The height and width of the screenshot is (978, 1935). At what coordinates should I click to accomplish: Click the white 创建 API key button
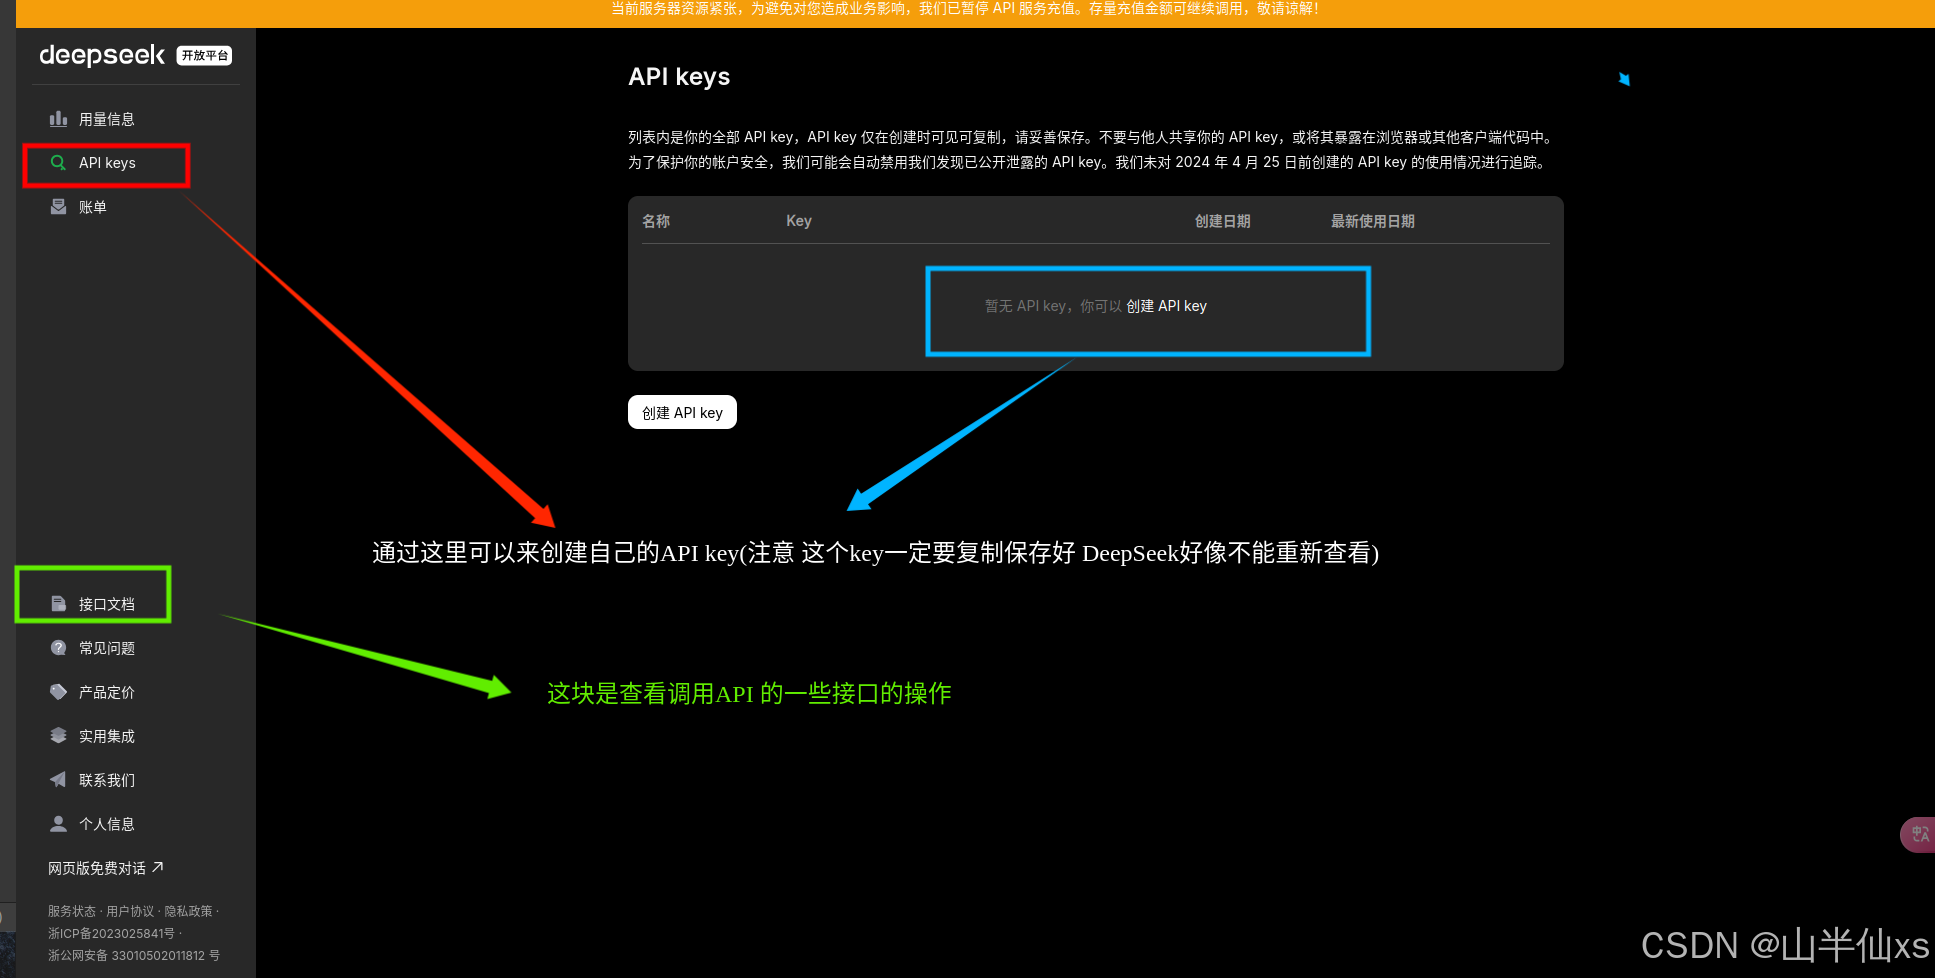[x=682, y=412]
